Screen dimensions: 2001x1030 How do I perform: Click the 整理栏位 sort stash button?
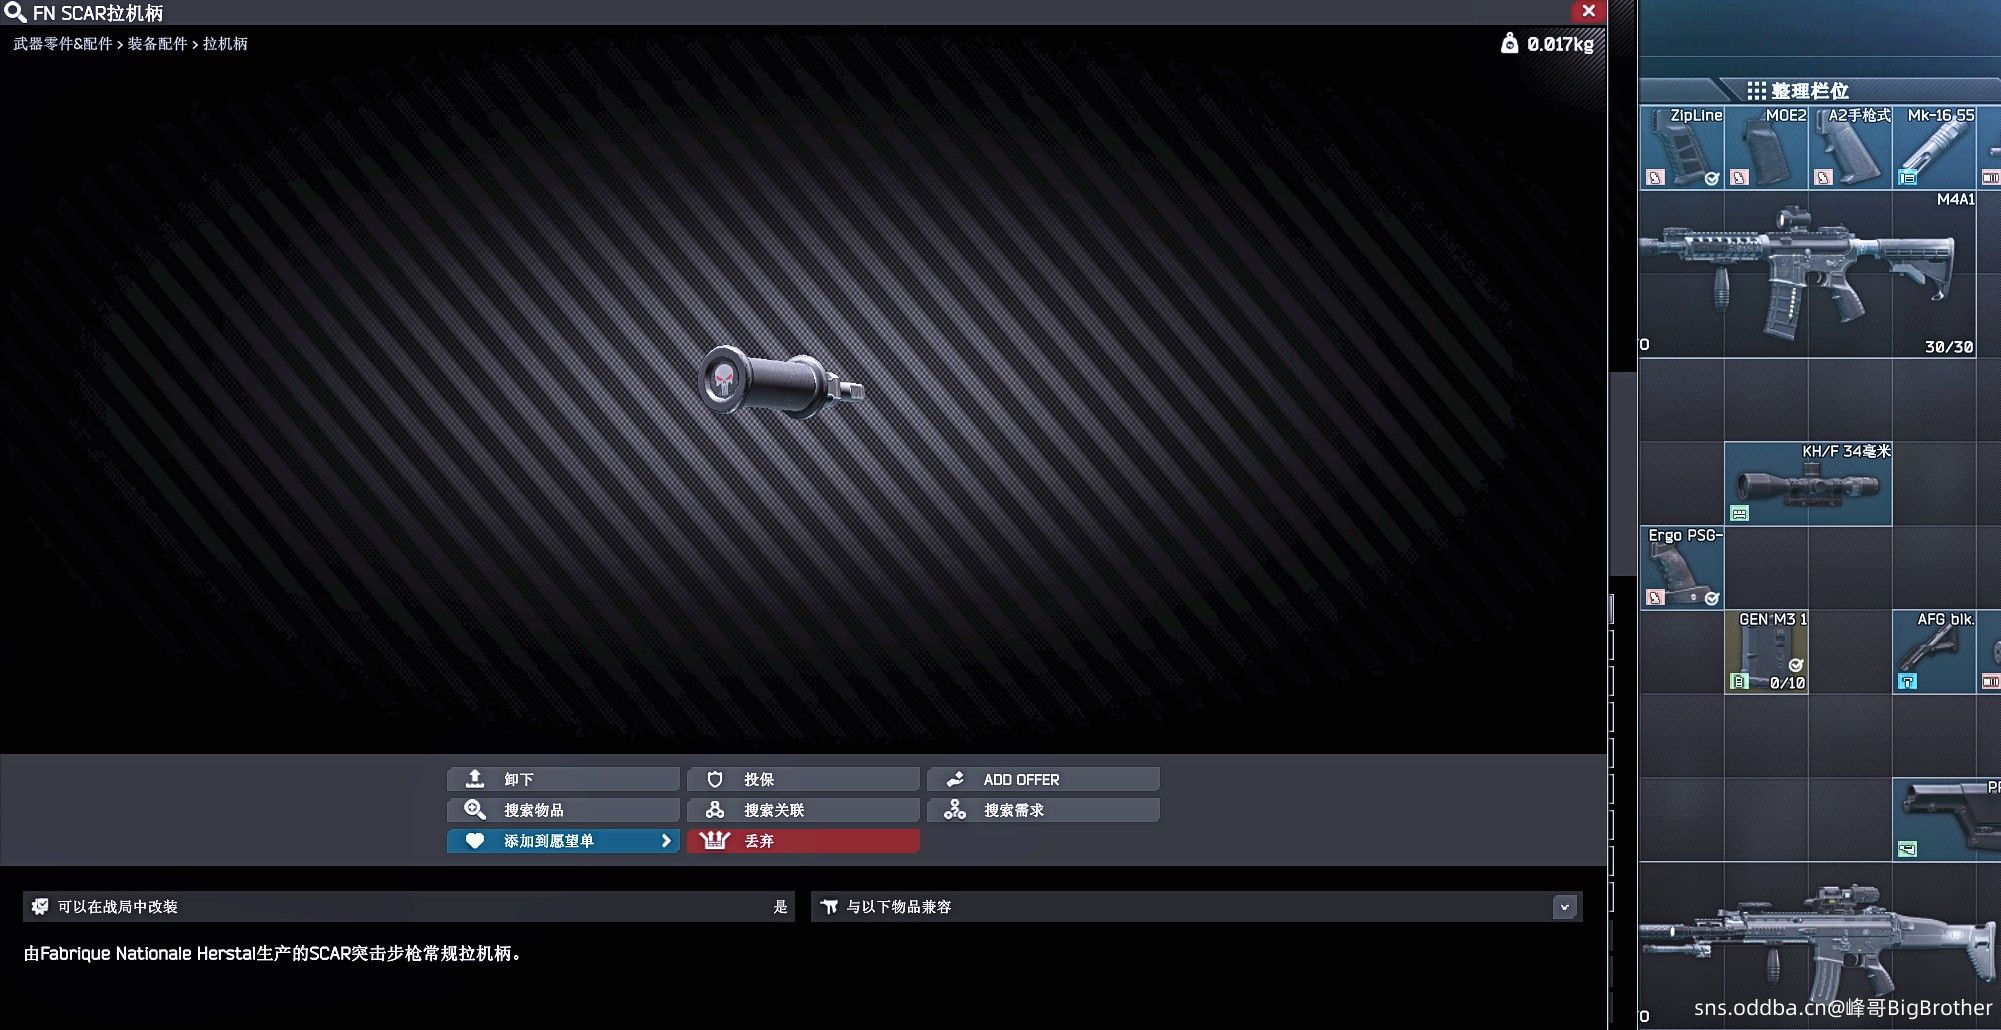pyautogui.click(x=1810, y=91)
